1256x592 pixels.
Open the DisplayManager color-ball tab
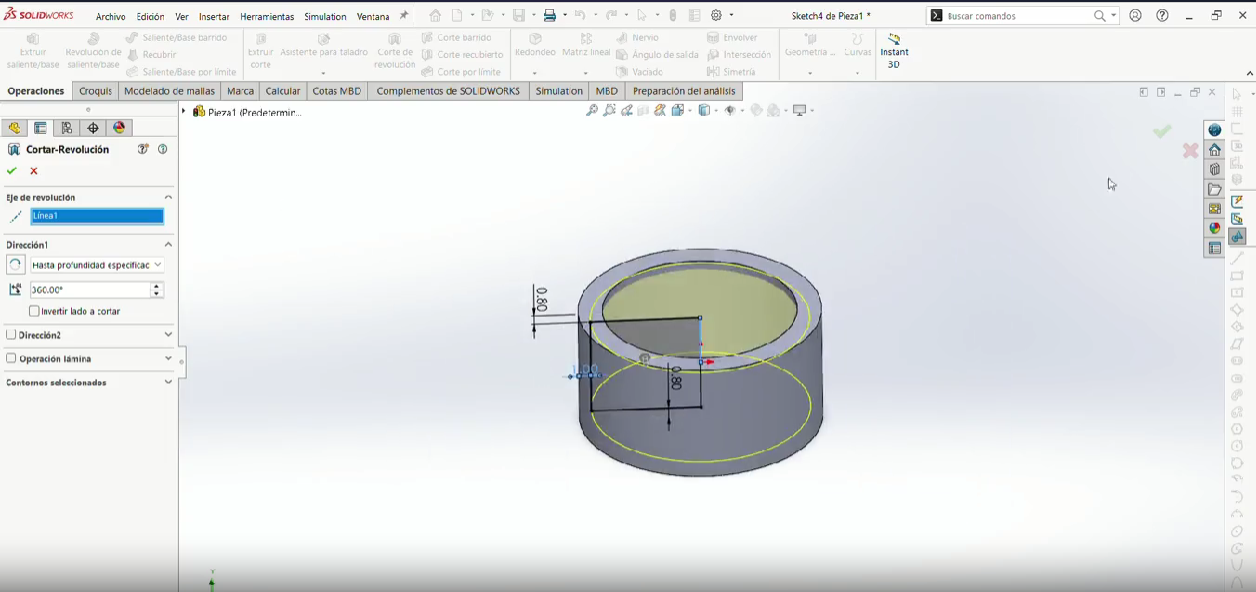click(x=119, y=128)
